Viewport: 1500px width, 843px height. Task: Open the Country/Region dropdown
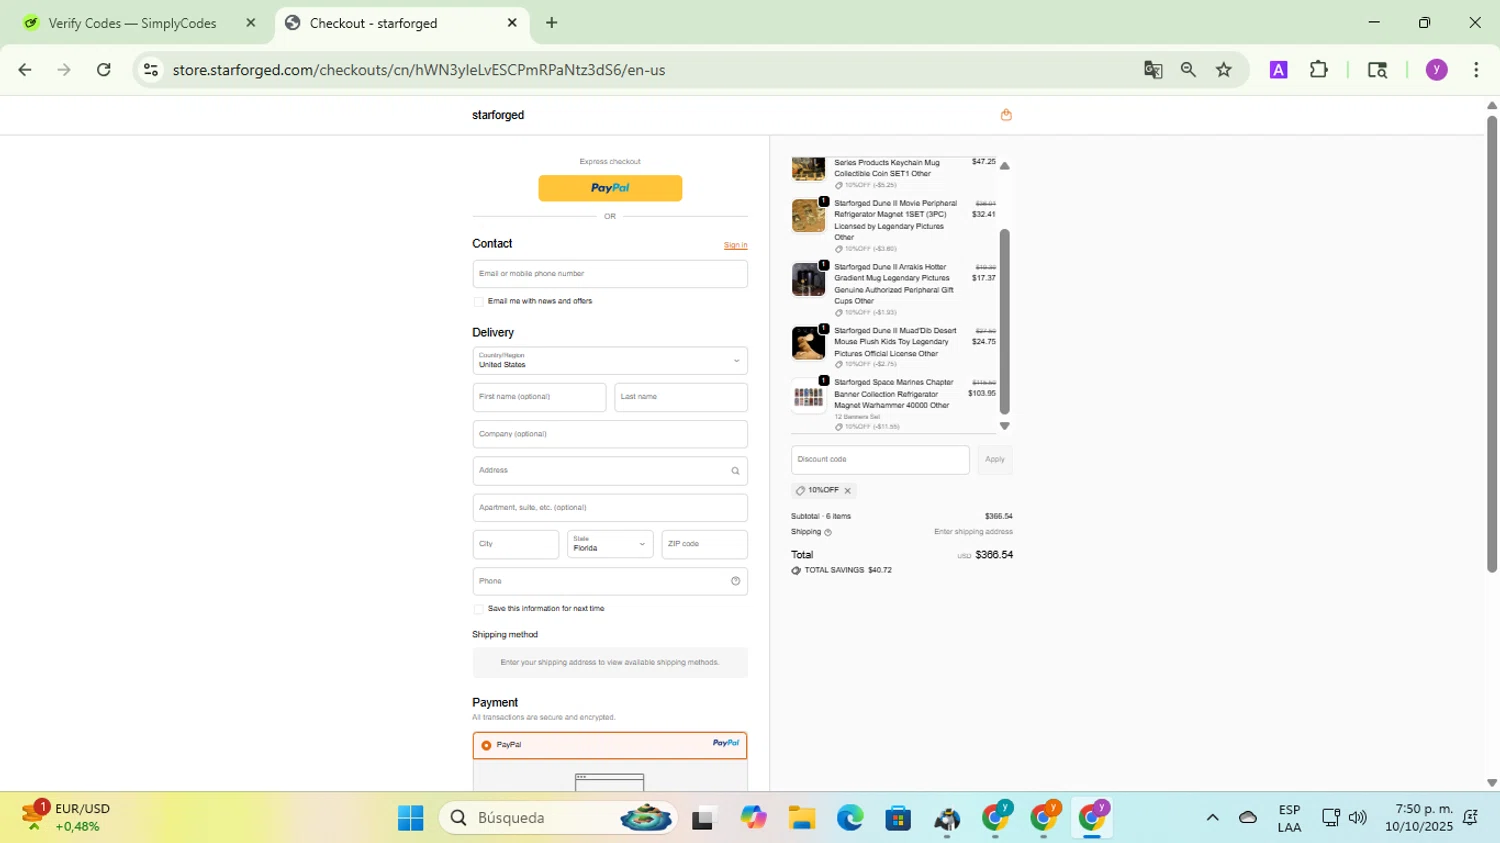tap(610, 361)
